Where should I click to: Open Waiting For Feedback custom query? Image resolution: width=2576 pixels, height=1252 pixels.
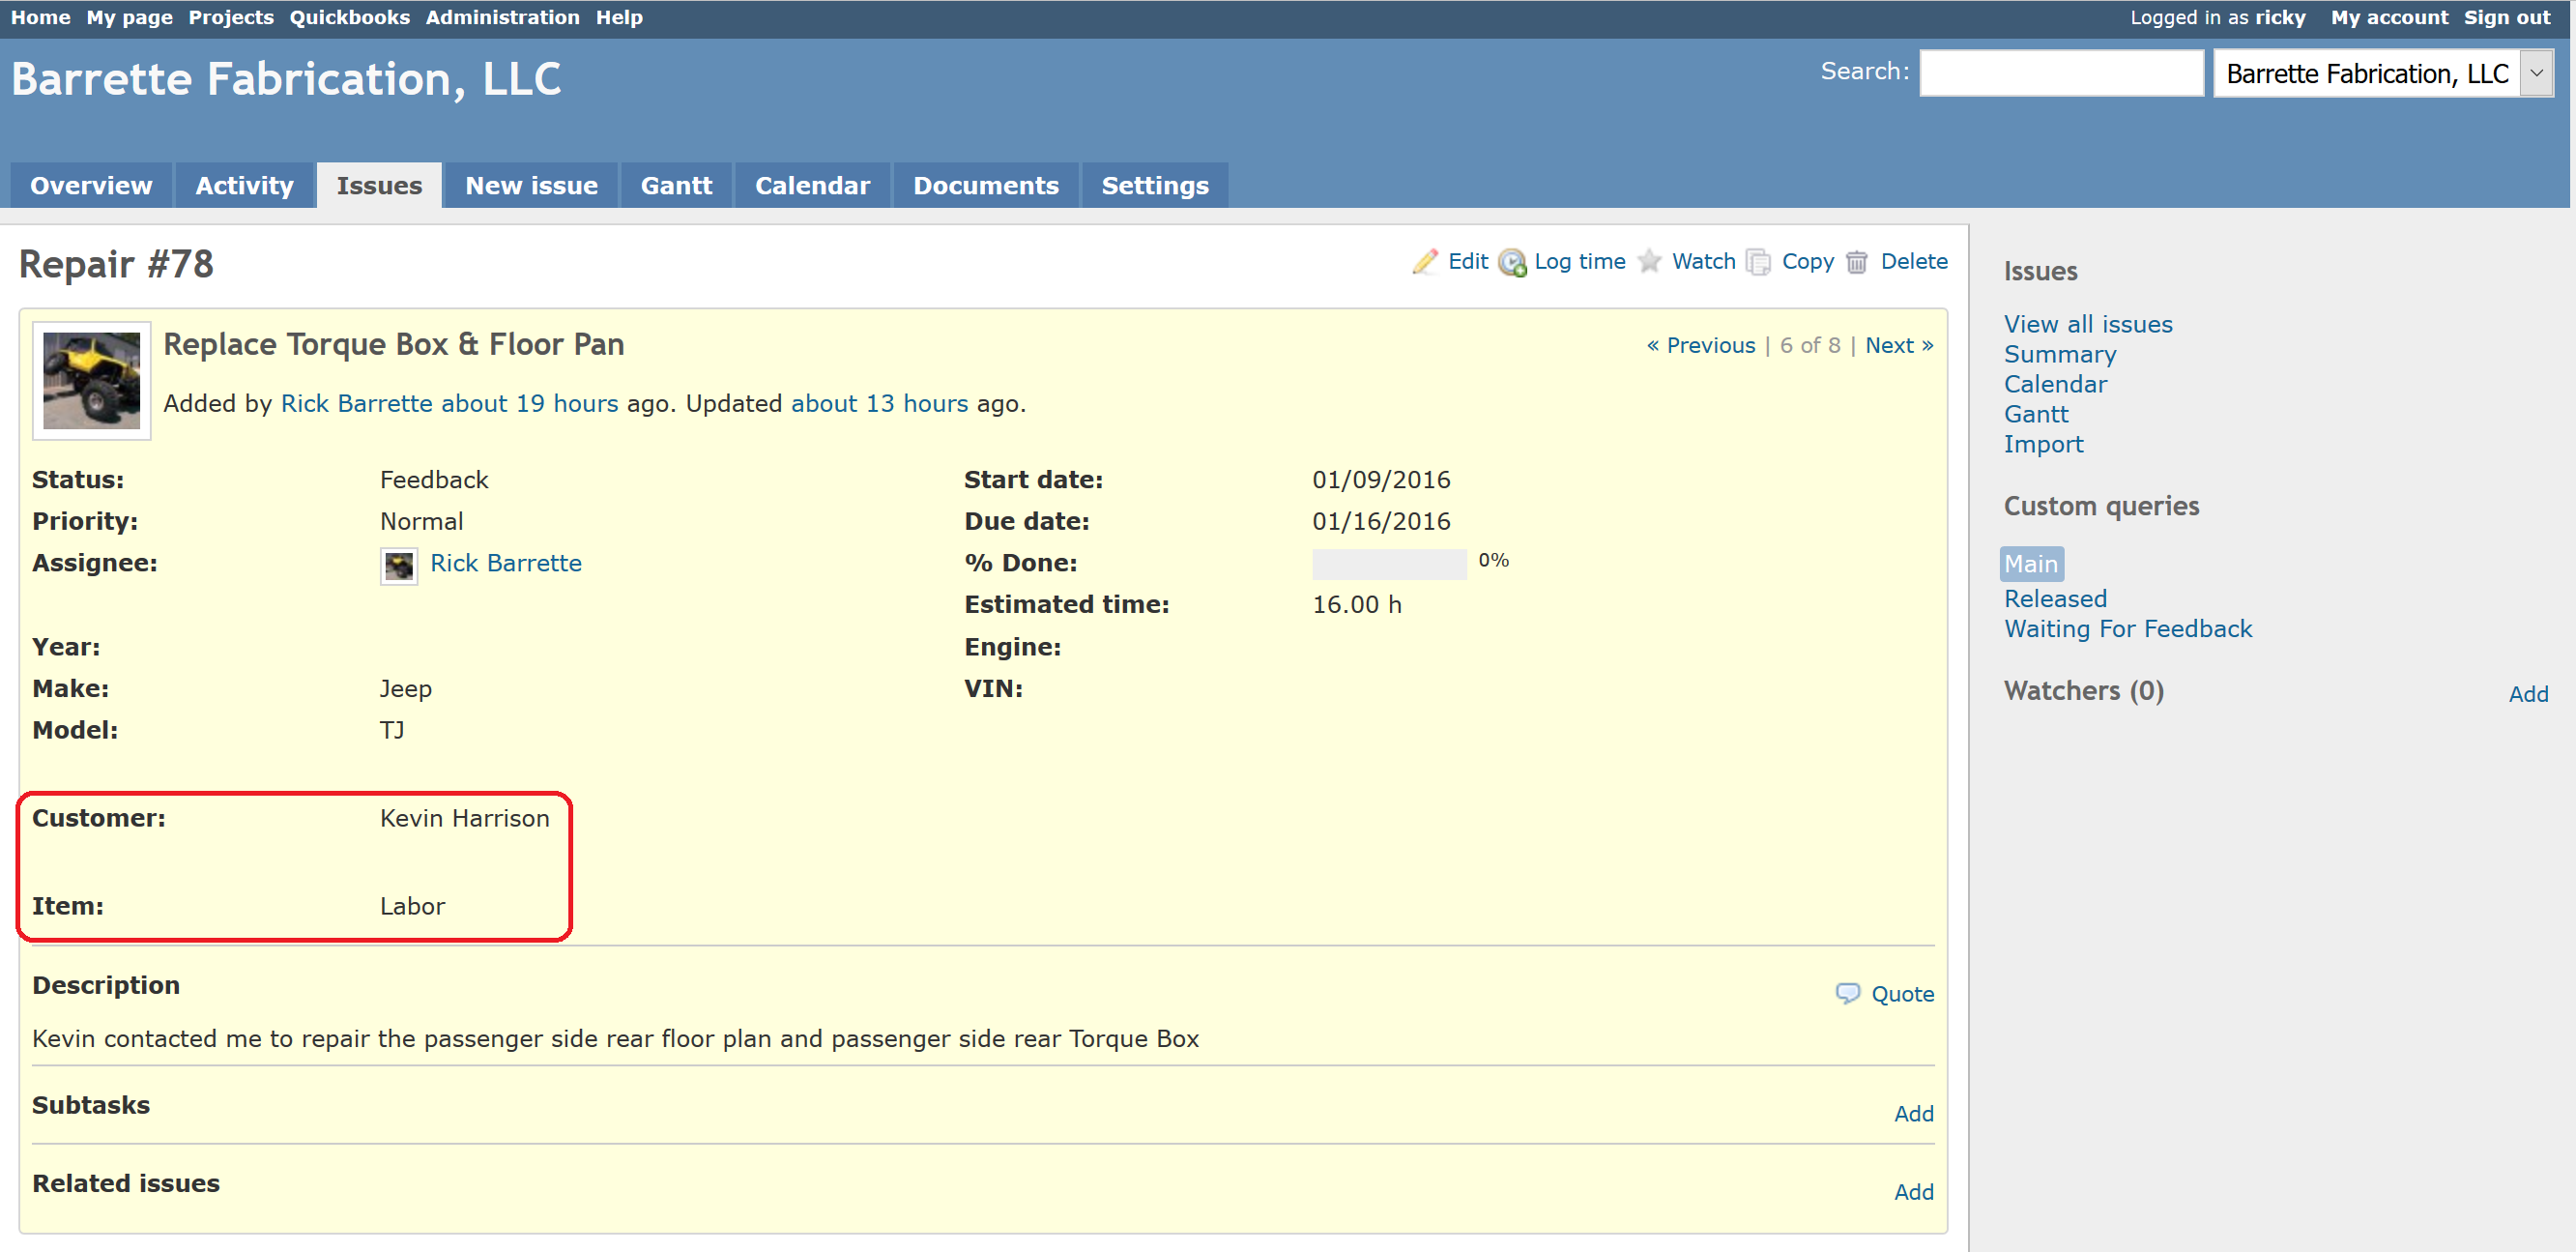(x=2127, y=629)
